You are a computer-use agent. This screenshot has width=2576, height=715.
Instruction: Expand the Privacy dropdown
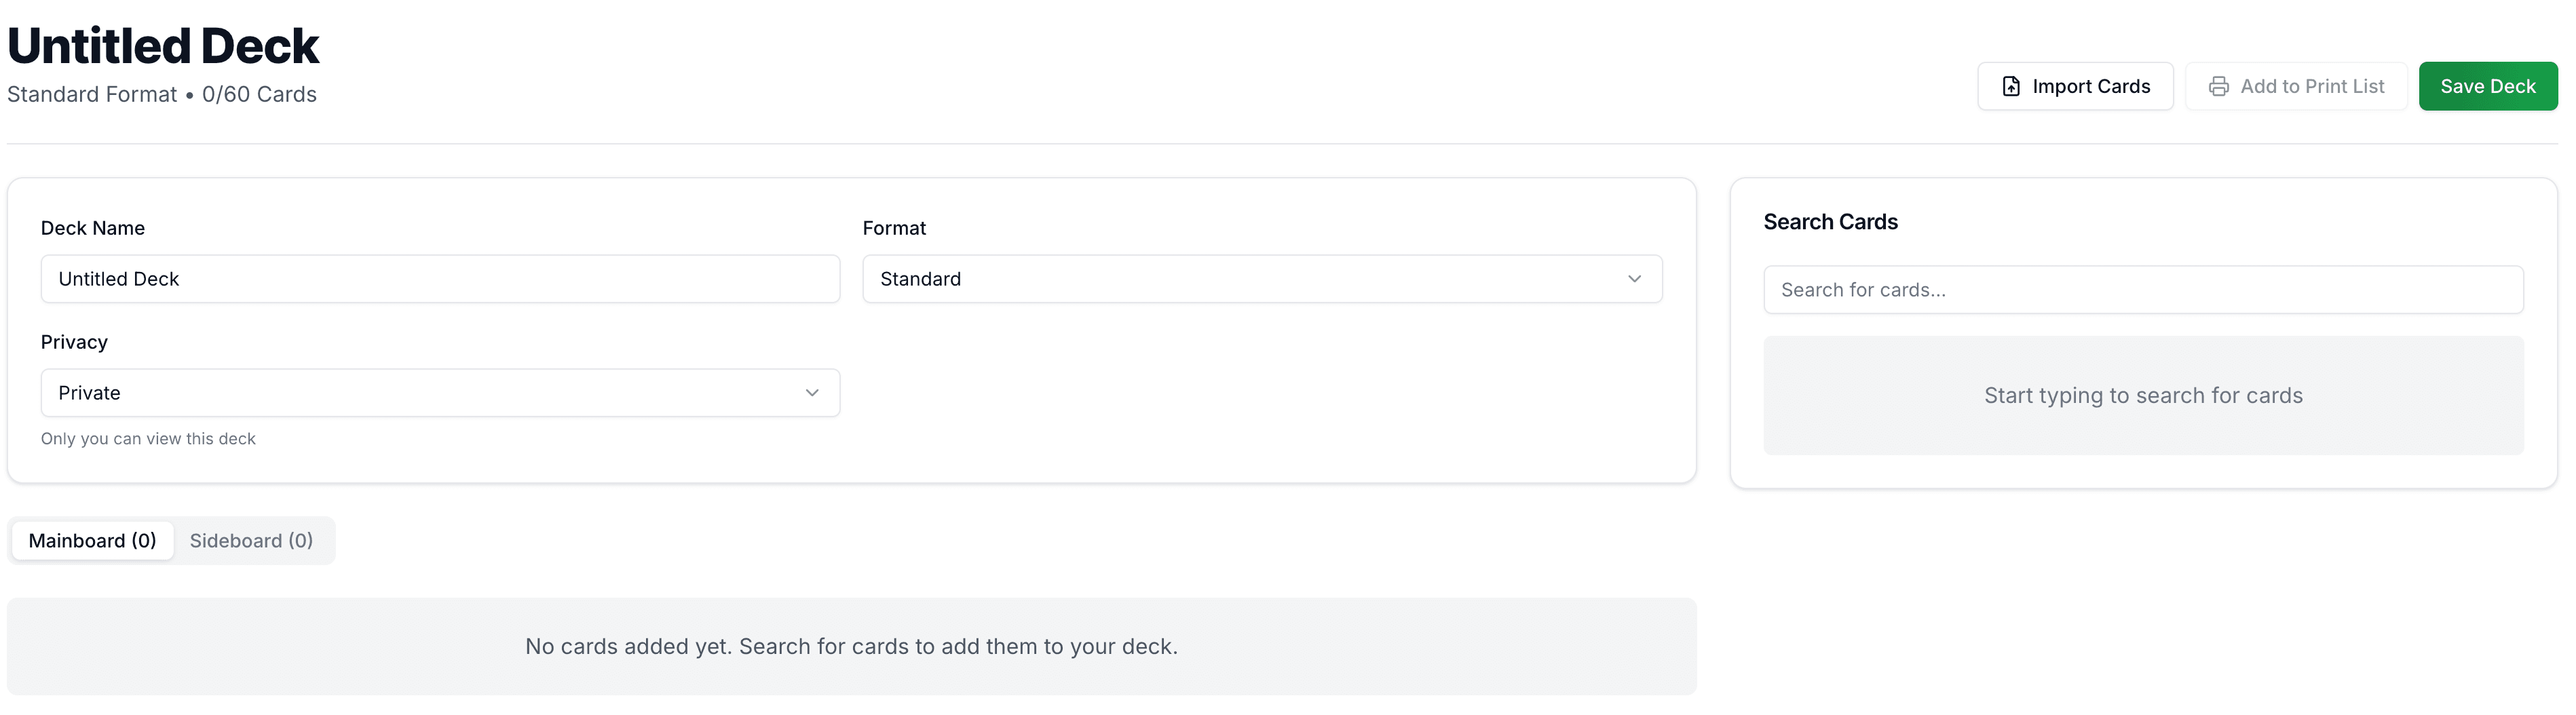click(440, 392)
